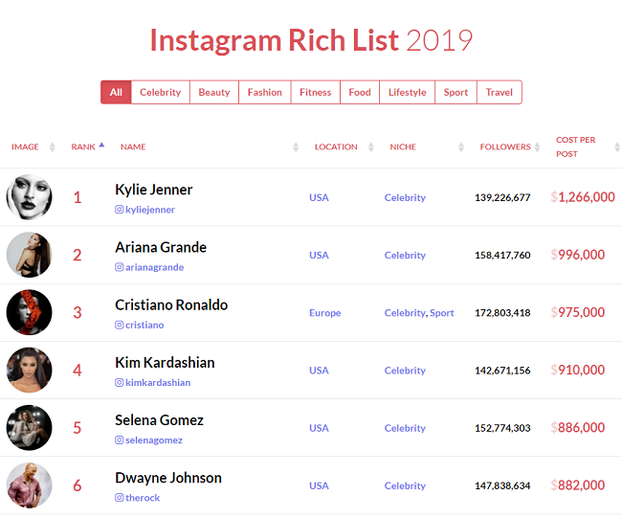Open the kimkardashian handle link
The height and width of the screenshot is (518, 622).
[158, 382]
